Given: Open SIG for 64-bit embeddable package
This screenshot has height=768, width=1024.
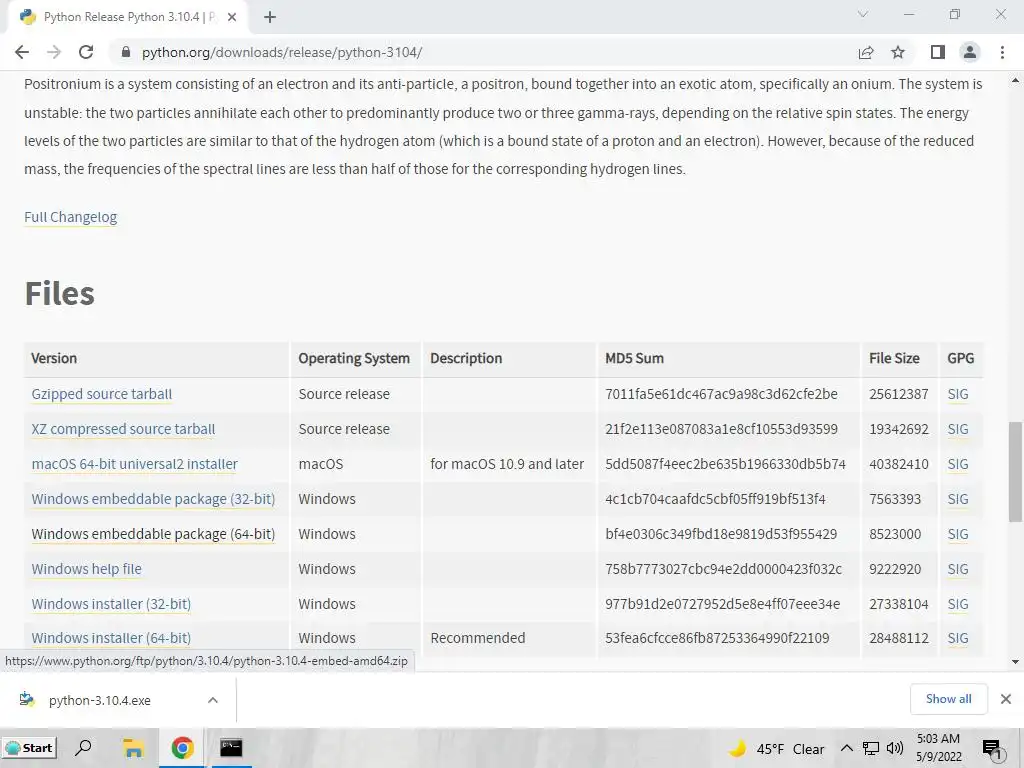Looking at the screenshot, I should (958, 534).
